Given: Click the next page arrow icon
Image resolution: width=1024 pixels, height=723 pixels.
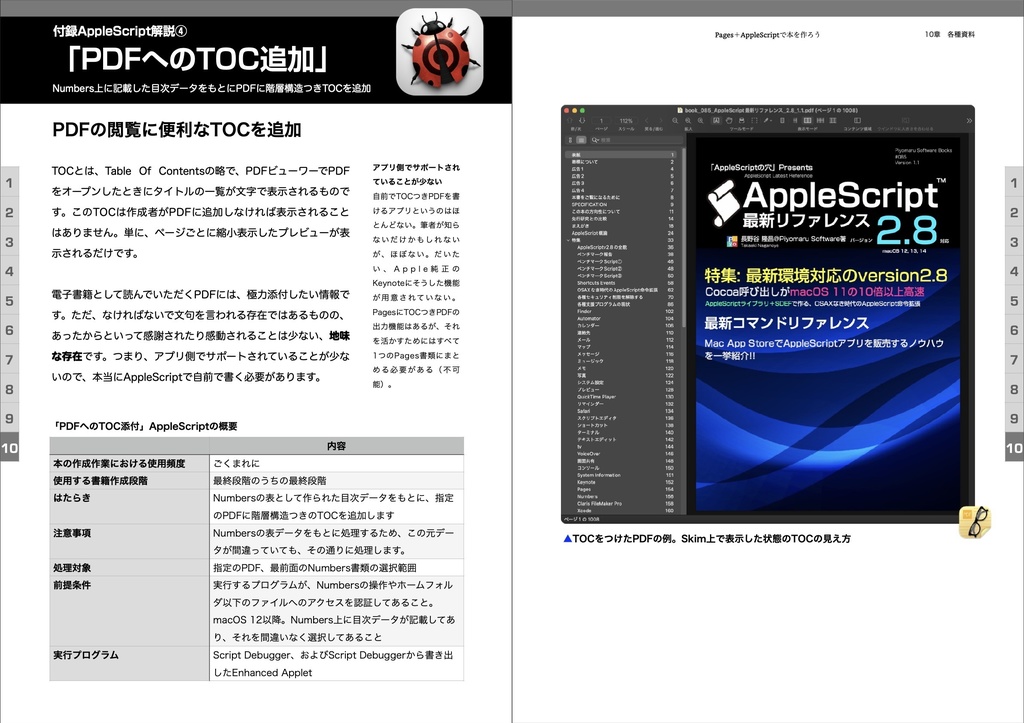Looking at the screenshot, I should pos(582,120).
